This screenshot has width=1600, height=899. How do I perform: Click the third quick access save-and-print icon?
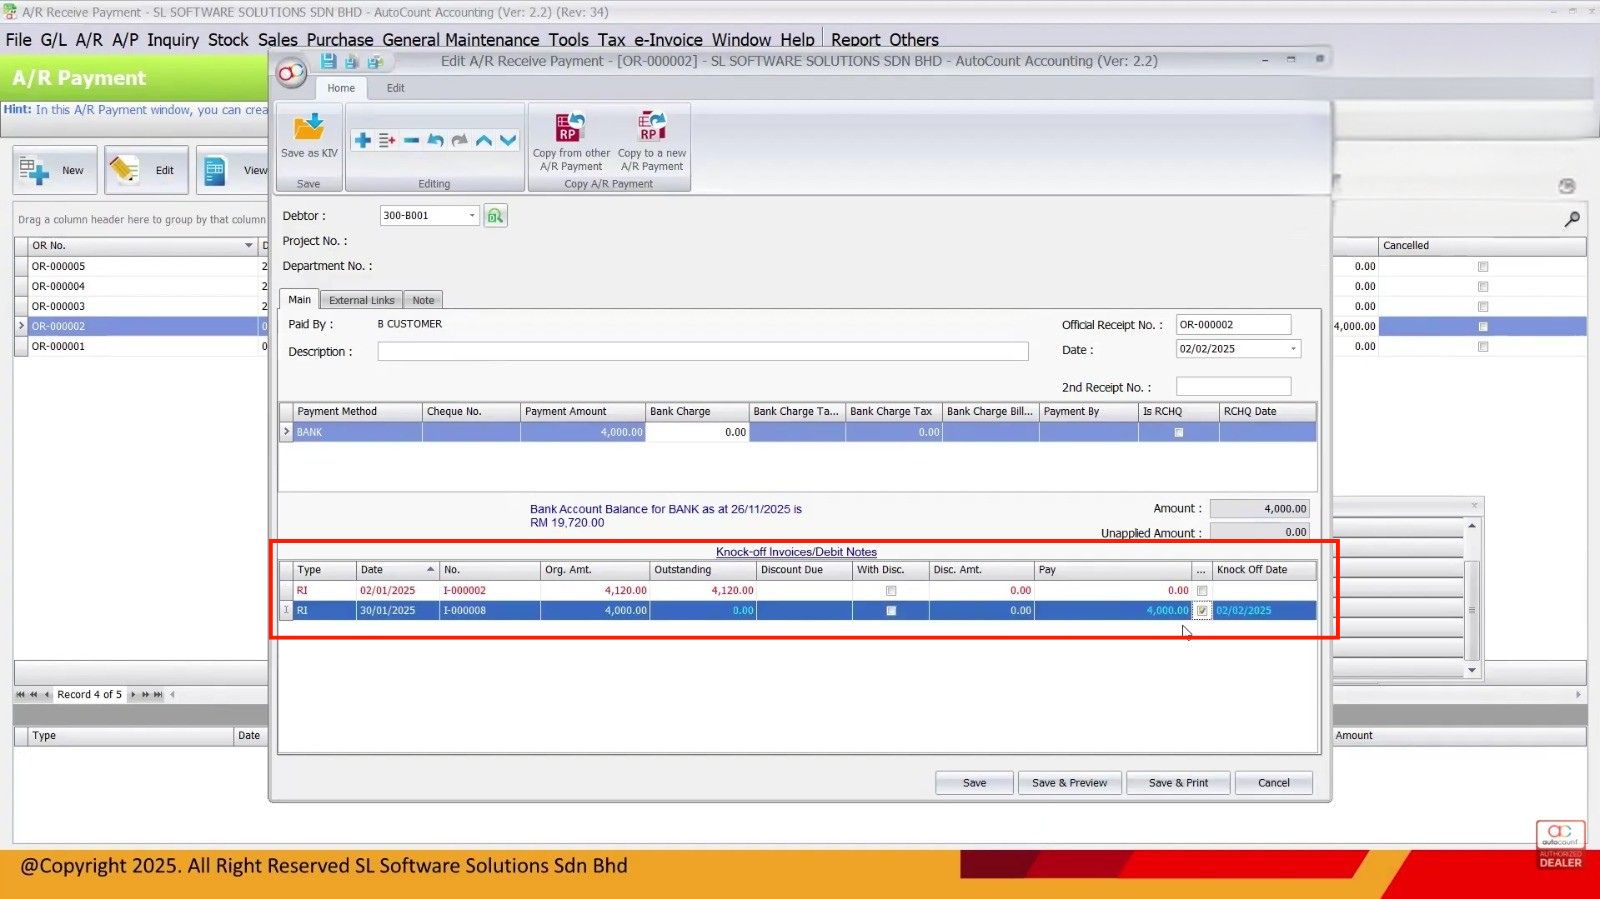point(375,62)
